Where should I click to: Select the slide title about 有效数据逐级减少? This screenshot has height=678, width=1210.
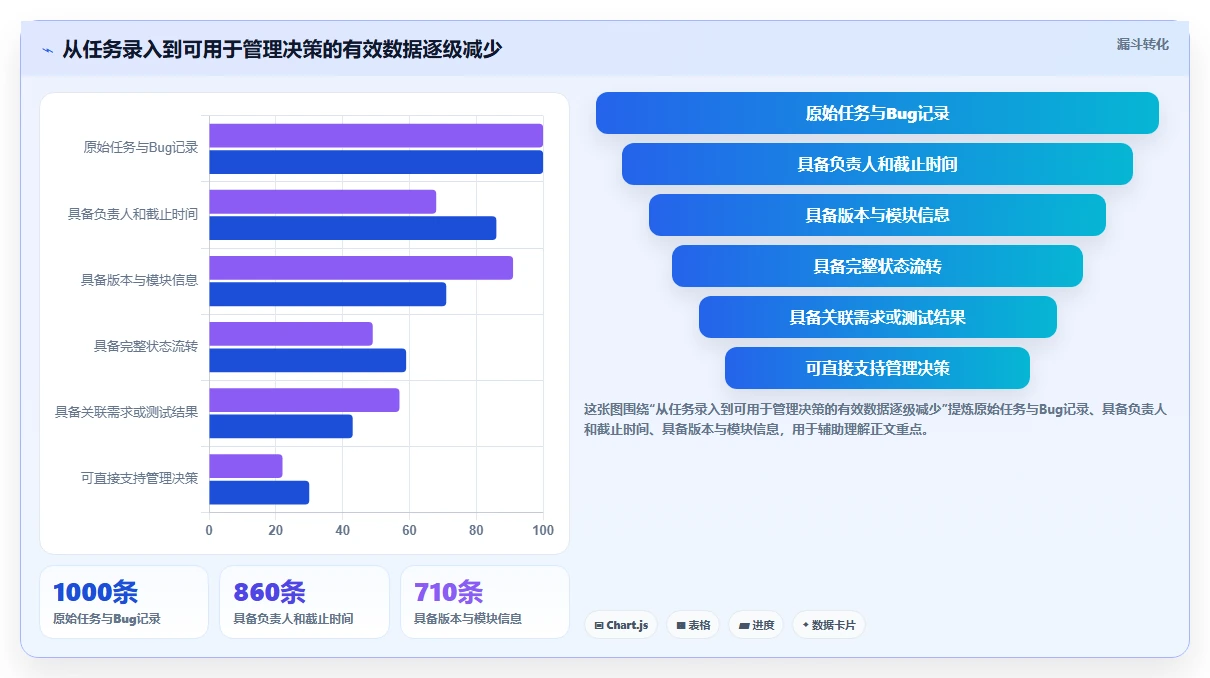pos(282,49)
